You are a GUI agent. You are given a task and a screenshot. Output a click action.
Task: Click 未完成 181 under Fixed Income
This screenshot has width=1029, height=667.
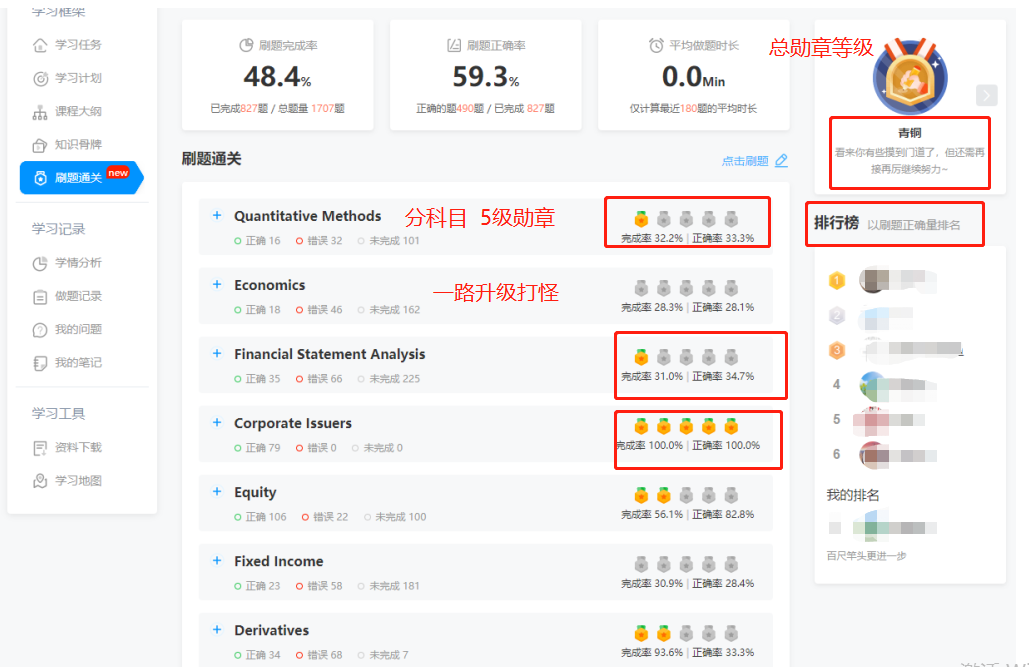(388, 586)
